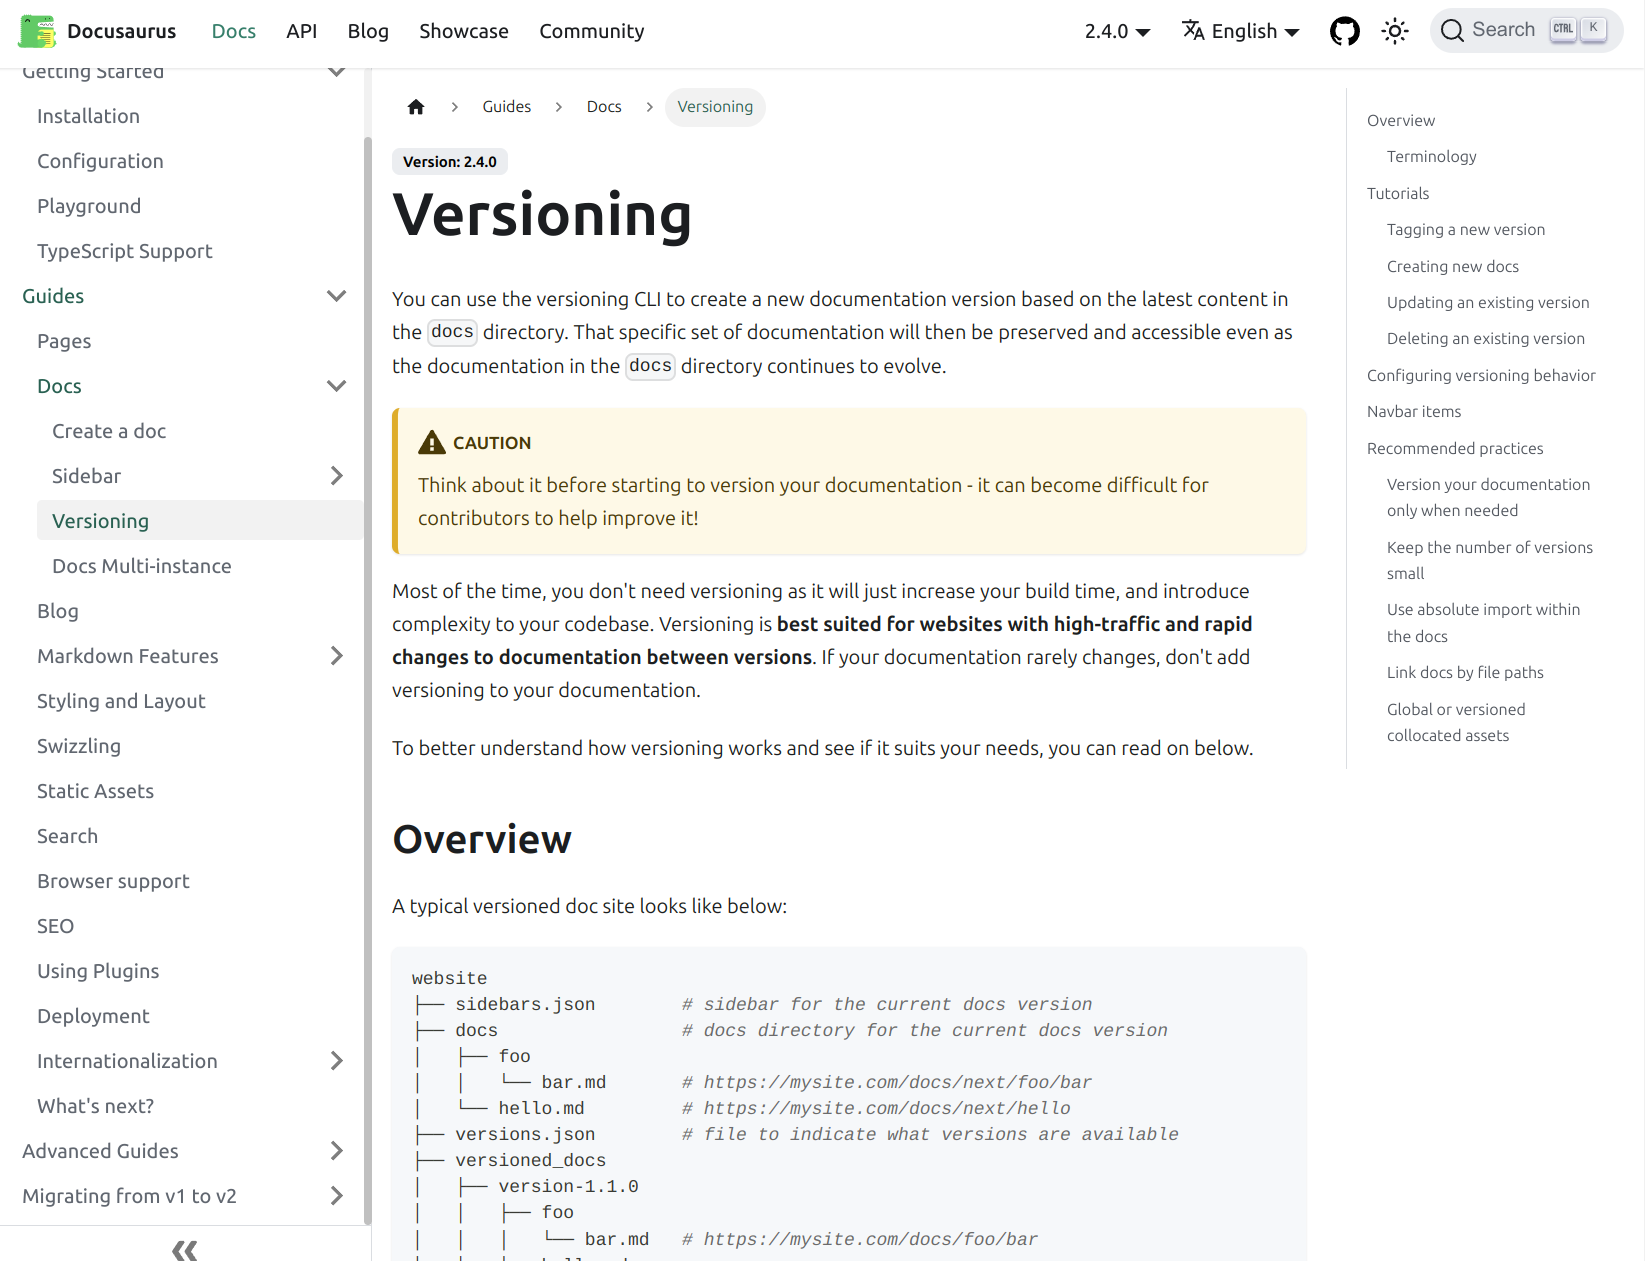Open the Docs Multi-instance page
This screenshot has width=1645, height=1261.
[142, 566]
